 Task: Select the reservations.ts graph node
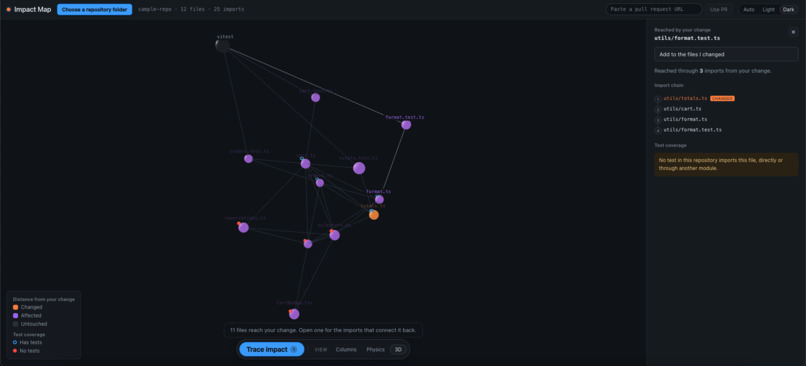coord(244,227)
